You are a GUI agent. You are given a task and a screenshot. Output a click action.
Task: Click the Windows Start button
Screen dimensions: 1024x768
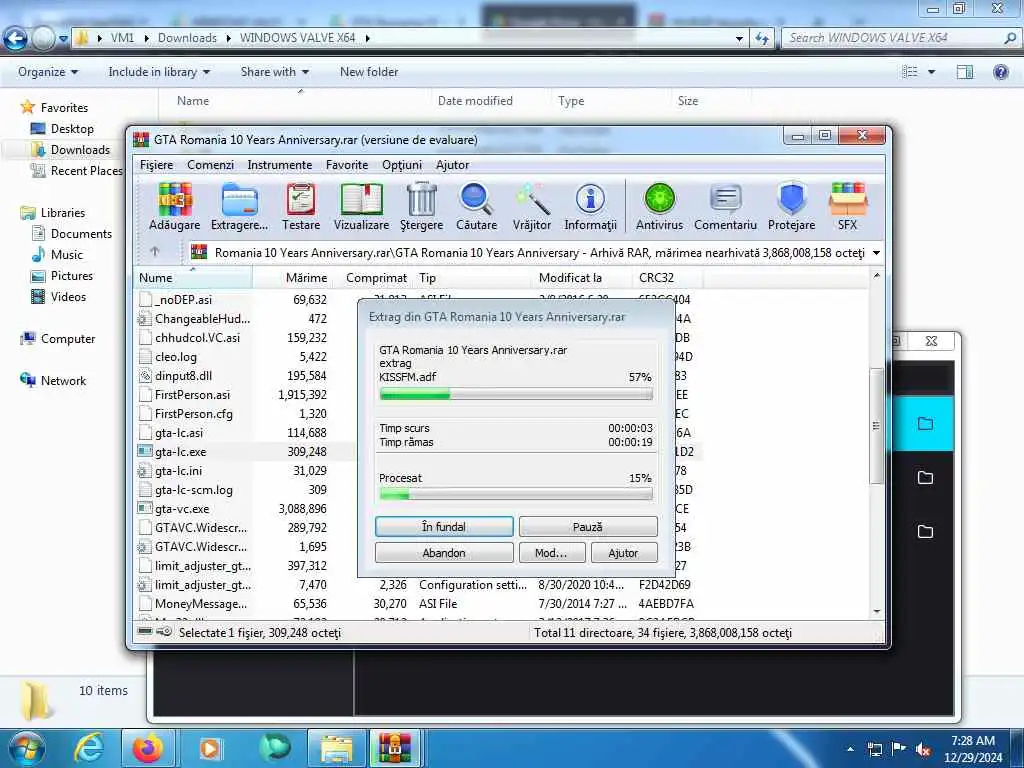point(26,748)
